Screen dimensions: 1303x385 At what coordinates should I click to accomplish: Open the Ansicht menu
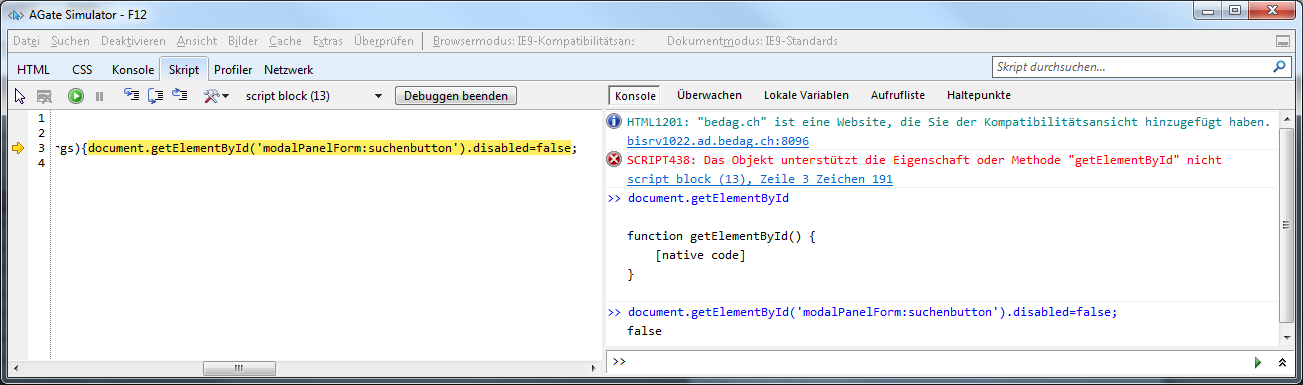(197, 41)
